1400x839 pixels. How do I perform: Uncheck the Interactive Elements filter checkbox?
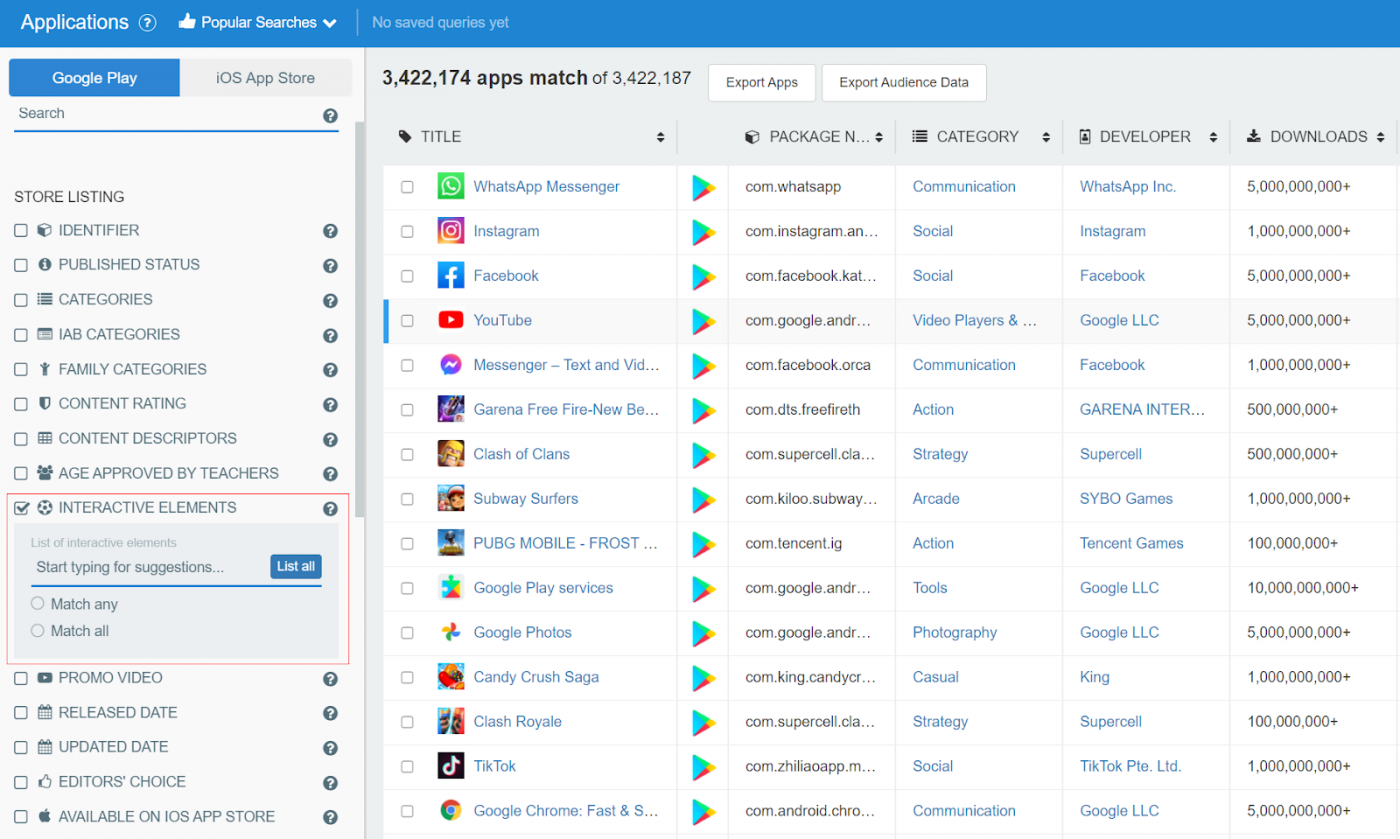tap(22, 507)
